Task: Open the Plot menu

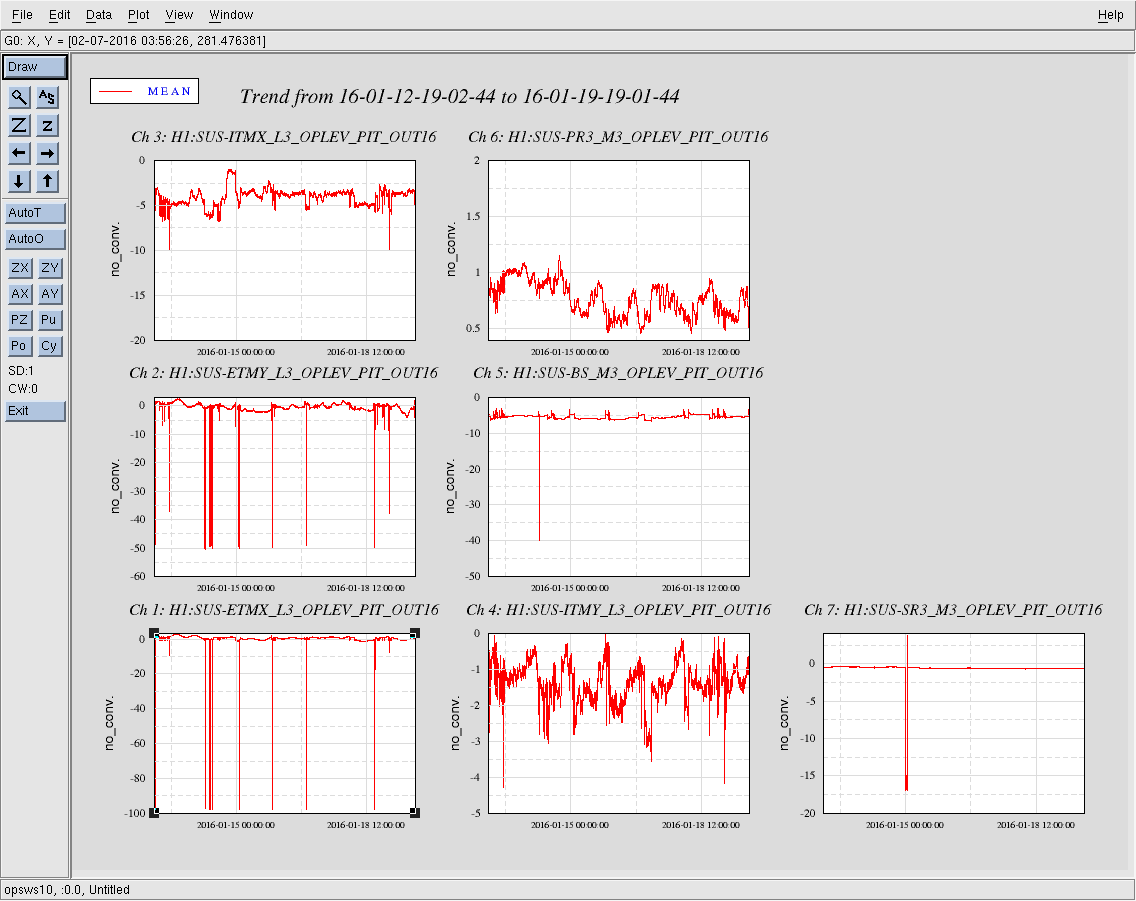Action: coord(139,15)
